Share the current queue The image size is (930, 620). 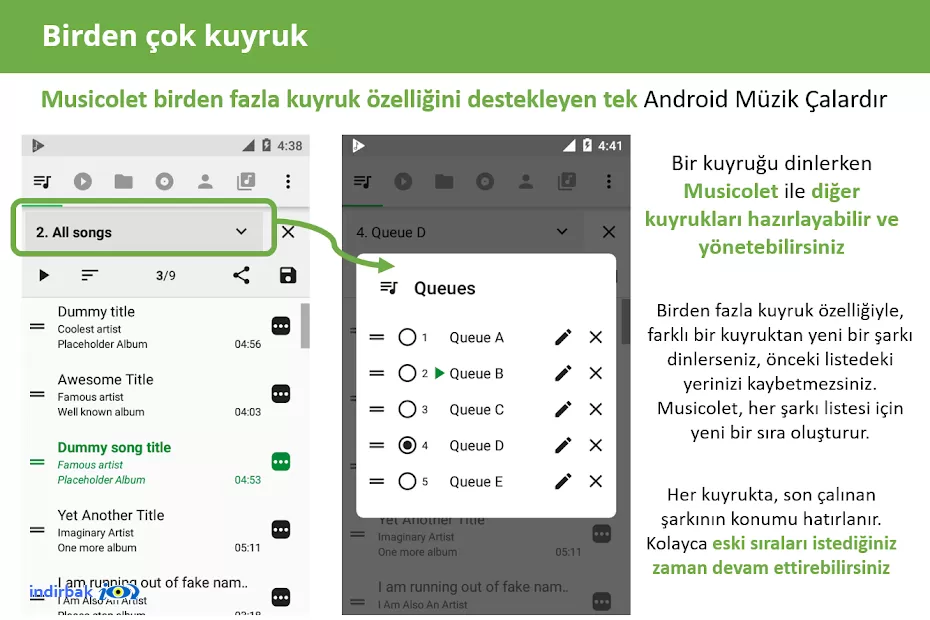click(x=241, y=275)
